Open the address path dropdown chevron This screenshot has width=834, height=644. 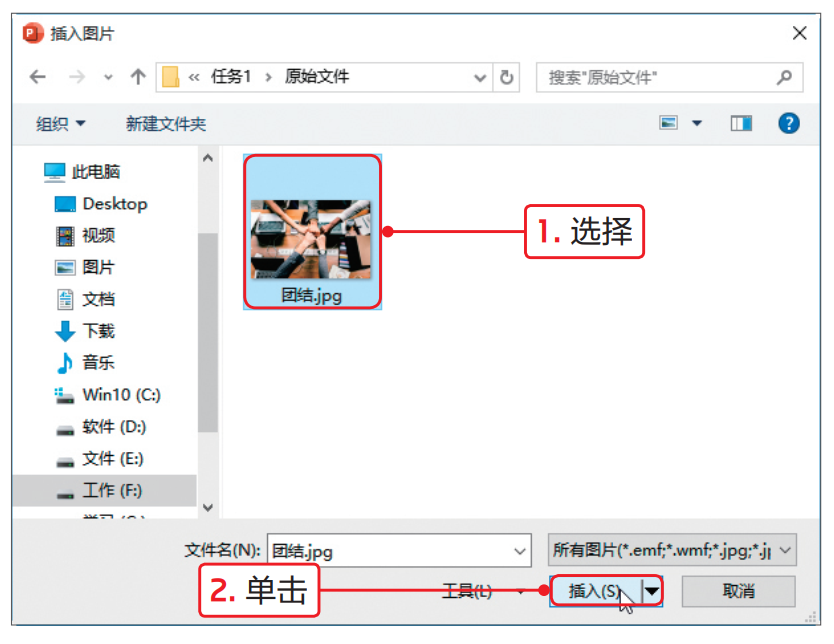480,78
